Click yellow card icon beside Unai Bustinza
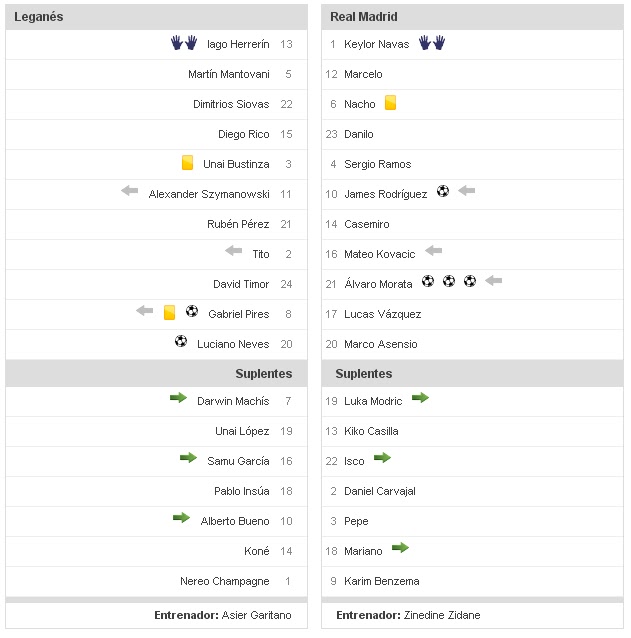 (x=187, y=163)
